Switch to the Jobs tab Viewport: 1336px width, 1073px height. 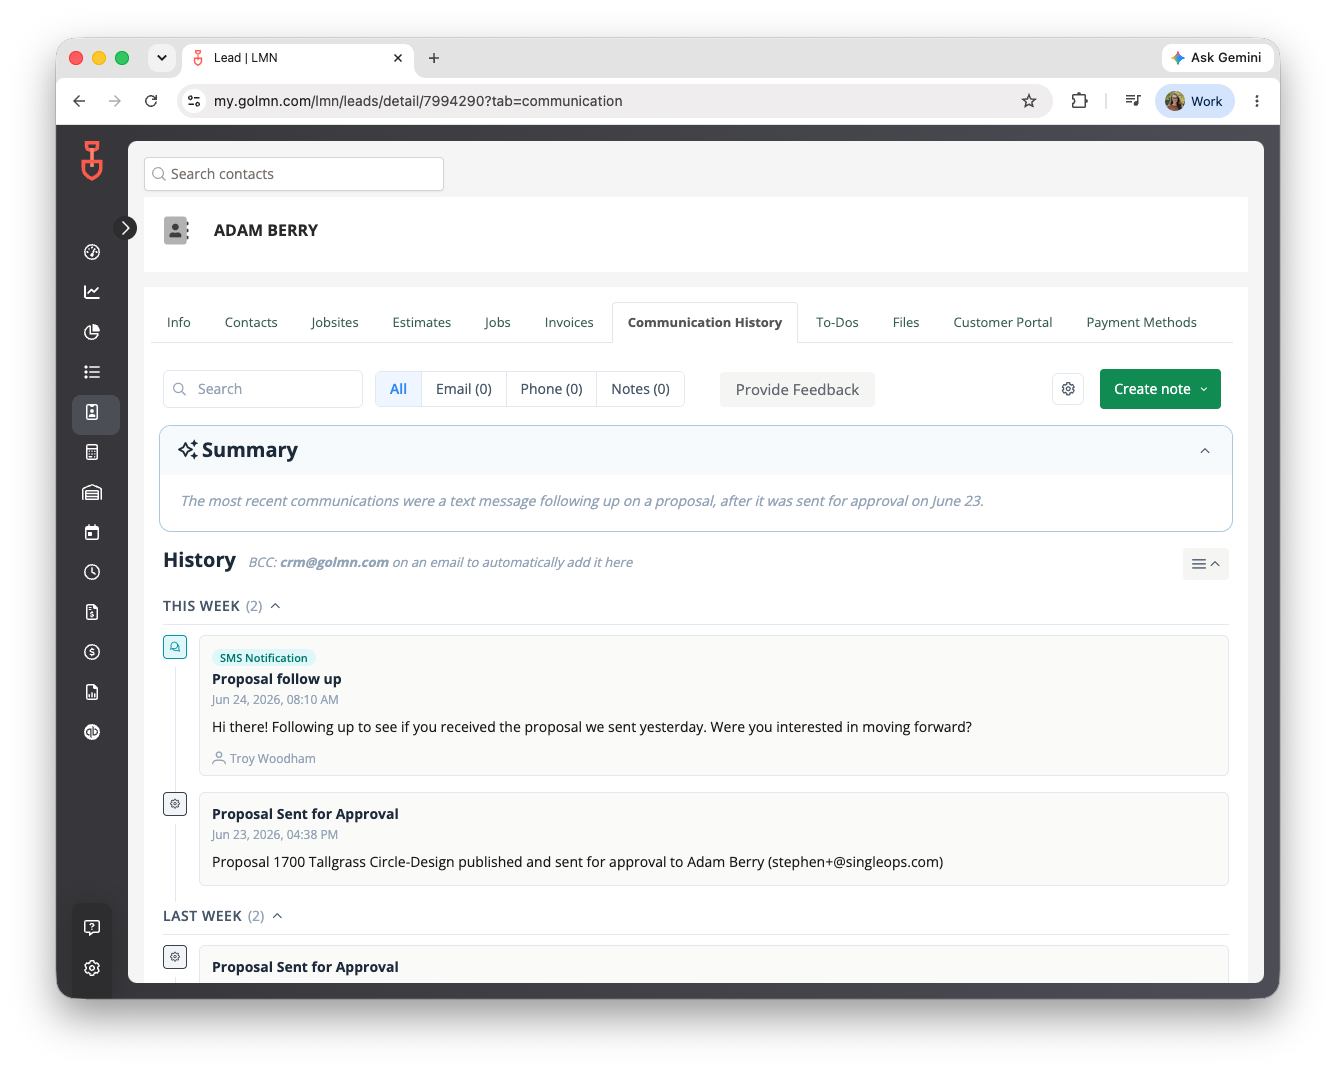click(x=498, y=323)
